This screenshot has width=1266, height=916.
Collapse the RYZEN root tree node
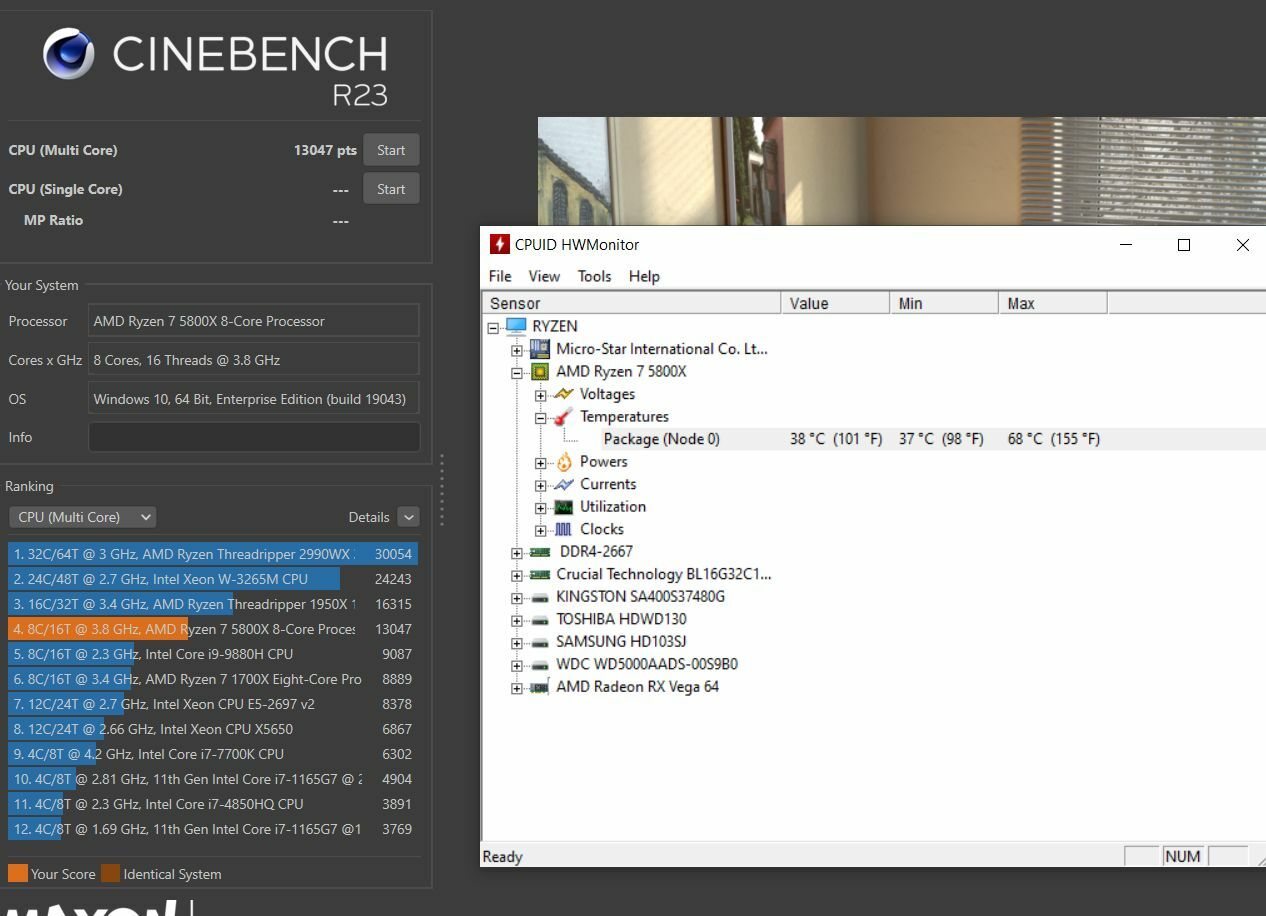point(493,327)
